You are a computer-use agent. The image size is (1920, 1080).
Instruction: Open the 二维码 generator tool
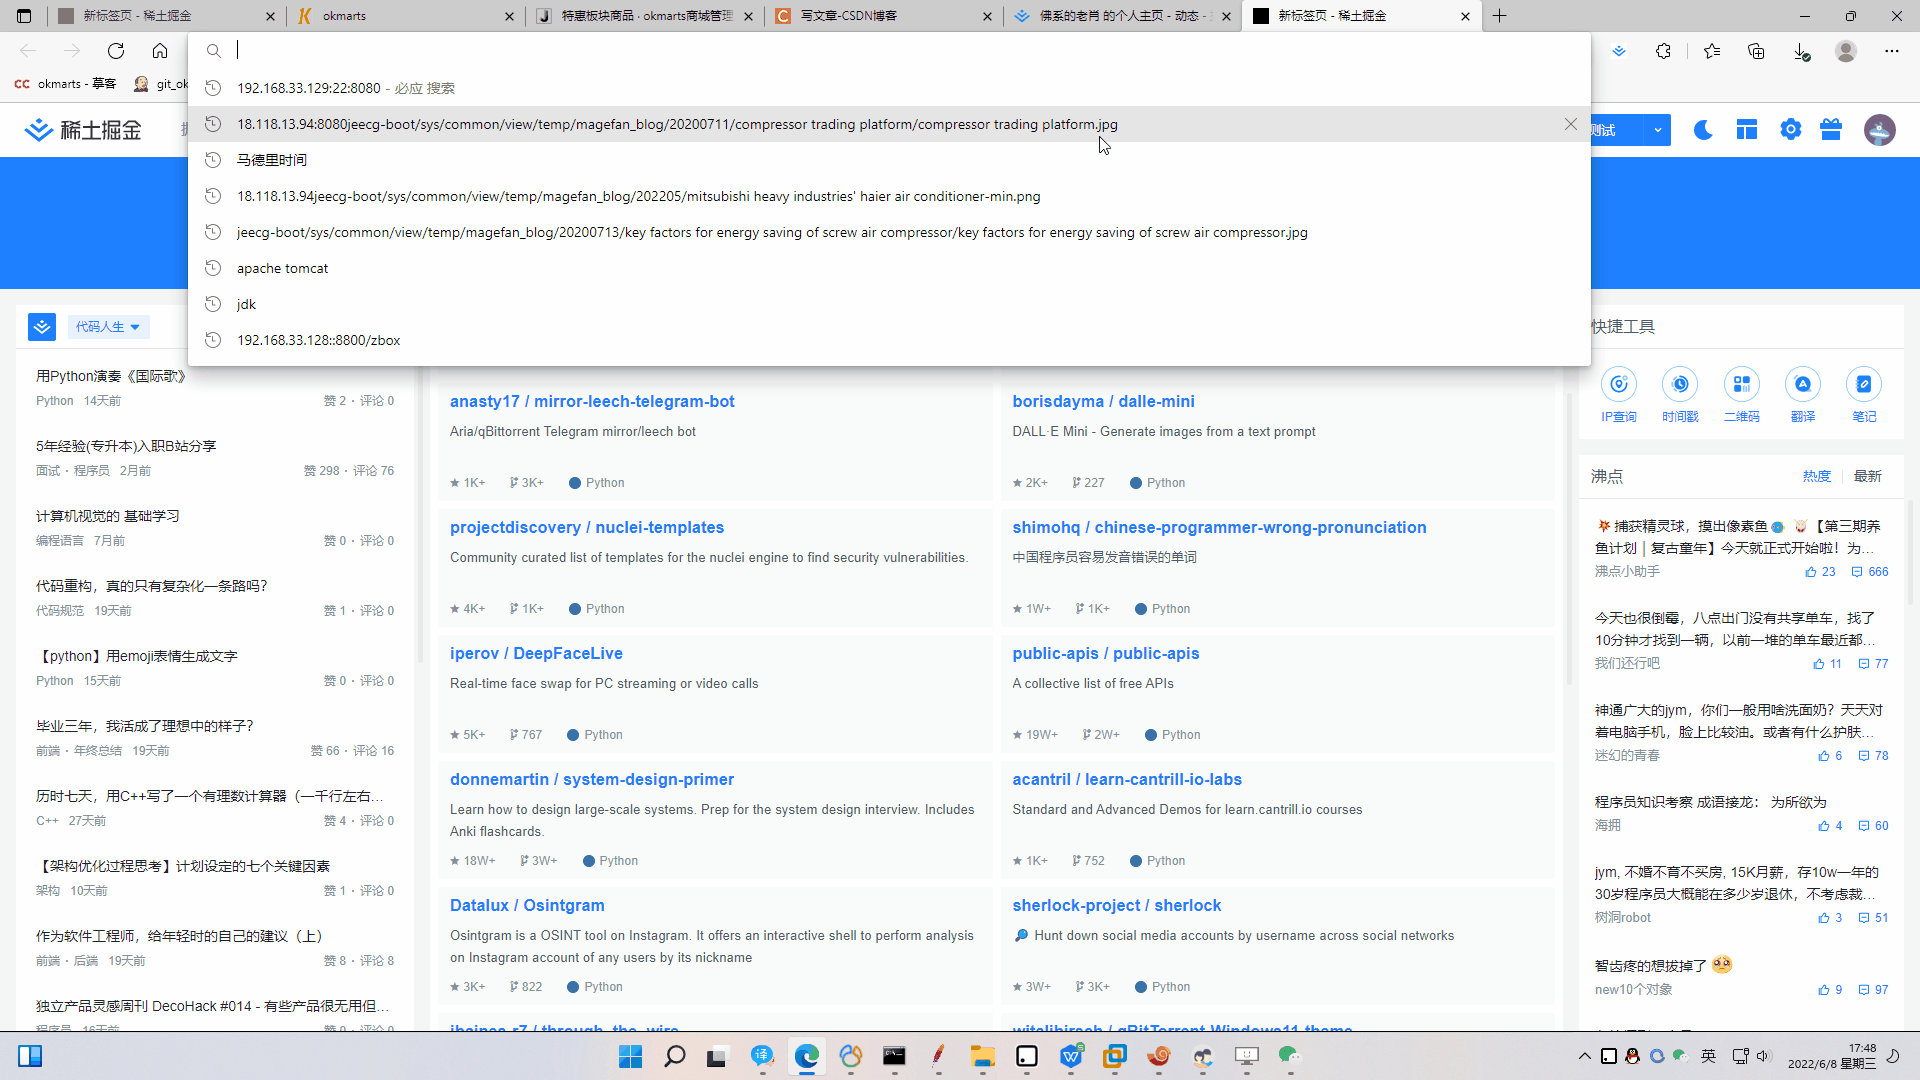coord(1742,384)
